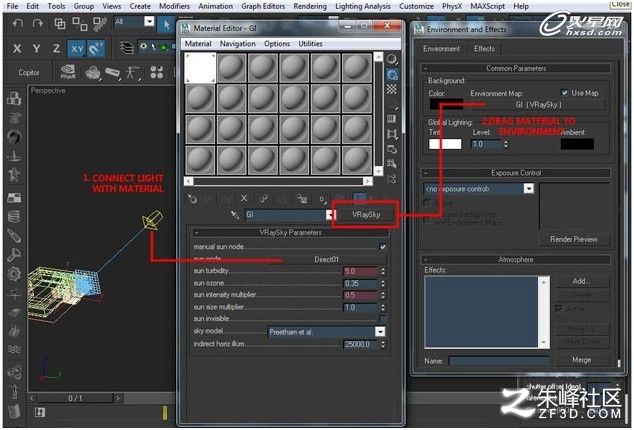Click the PhysX toolbar icon

pos(68,72)
